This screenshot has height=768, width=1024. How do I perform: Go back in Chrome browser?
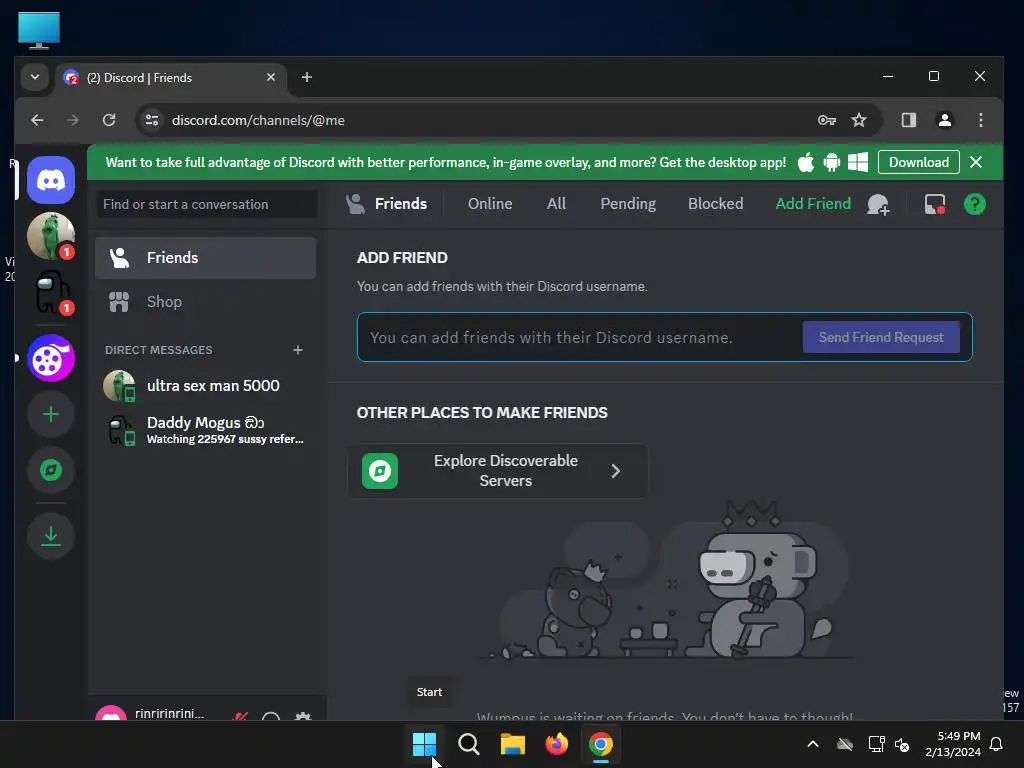pos(37,120)
